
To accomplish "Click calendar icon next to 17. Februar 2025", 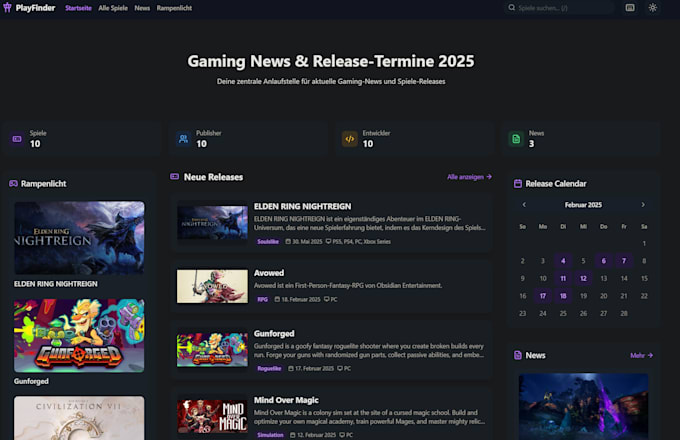I will [x=291, y=368].
